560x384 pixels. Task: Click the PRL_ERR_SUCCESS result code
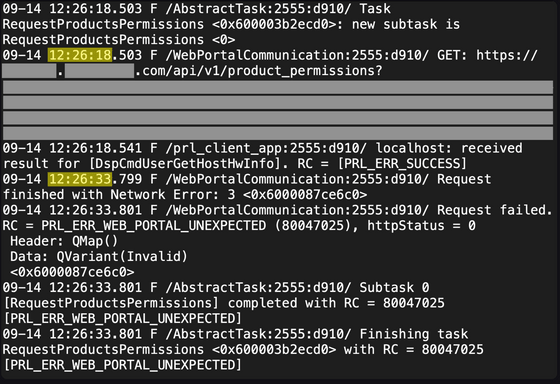click(402, 164)
